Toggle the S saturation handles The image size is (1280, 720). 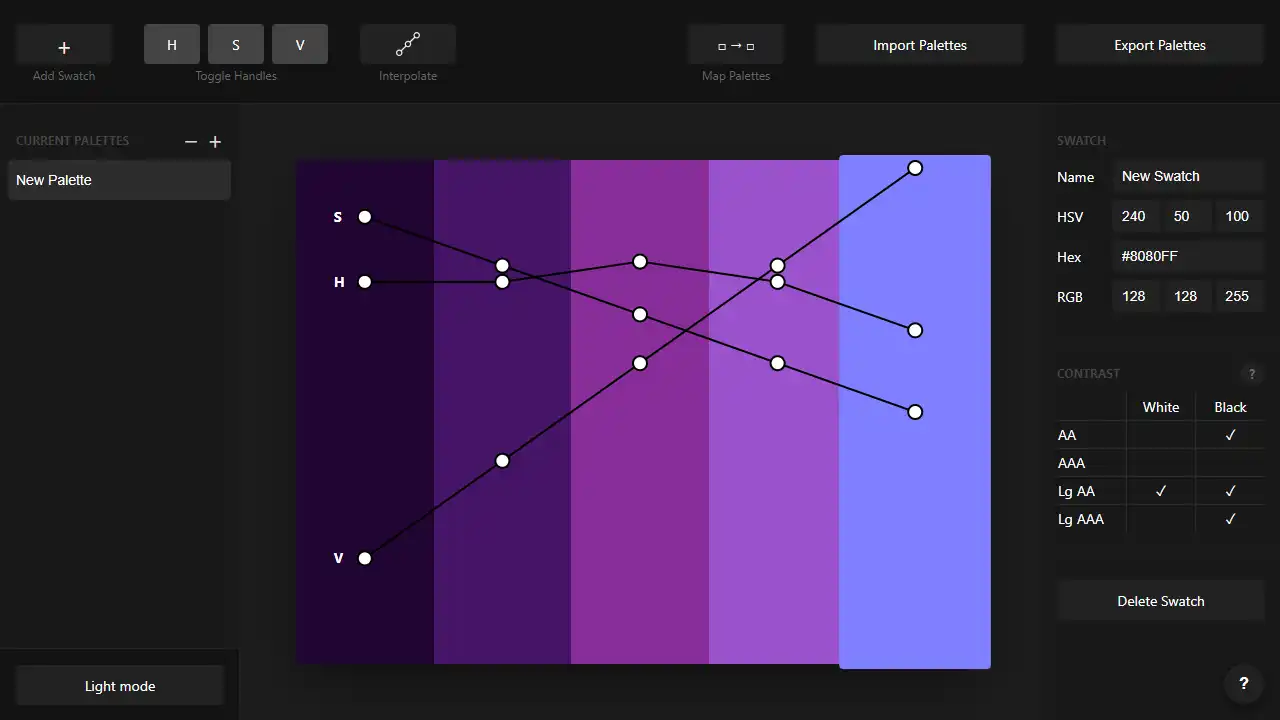pyautogui.click(x=235, y=44)
